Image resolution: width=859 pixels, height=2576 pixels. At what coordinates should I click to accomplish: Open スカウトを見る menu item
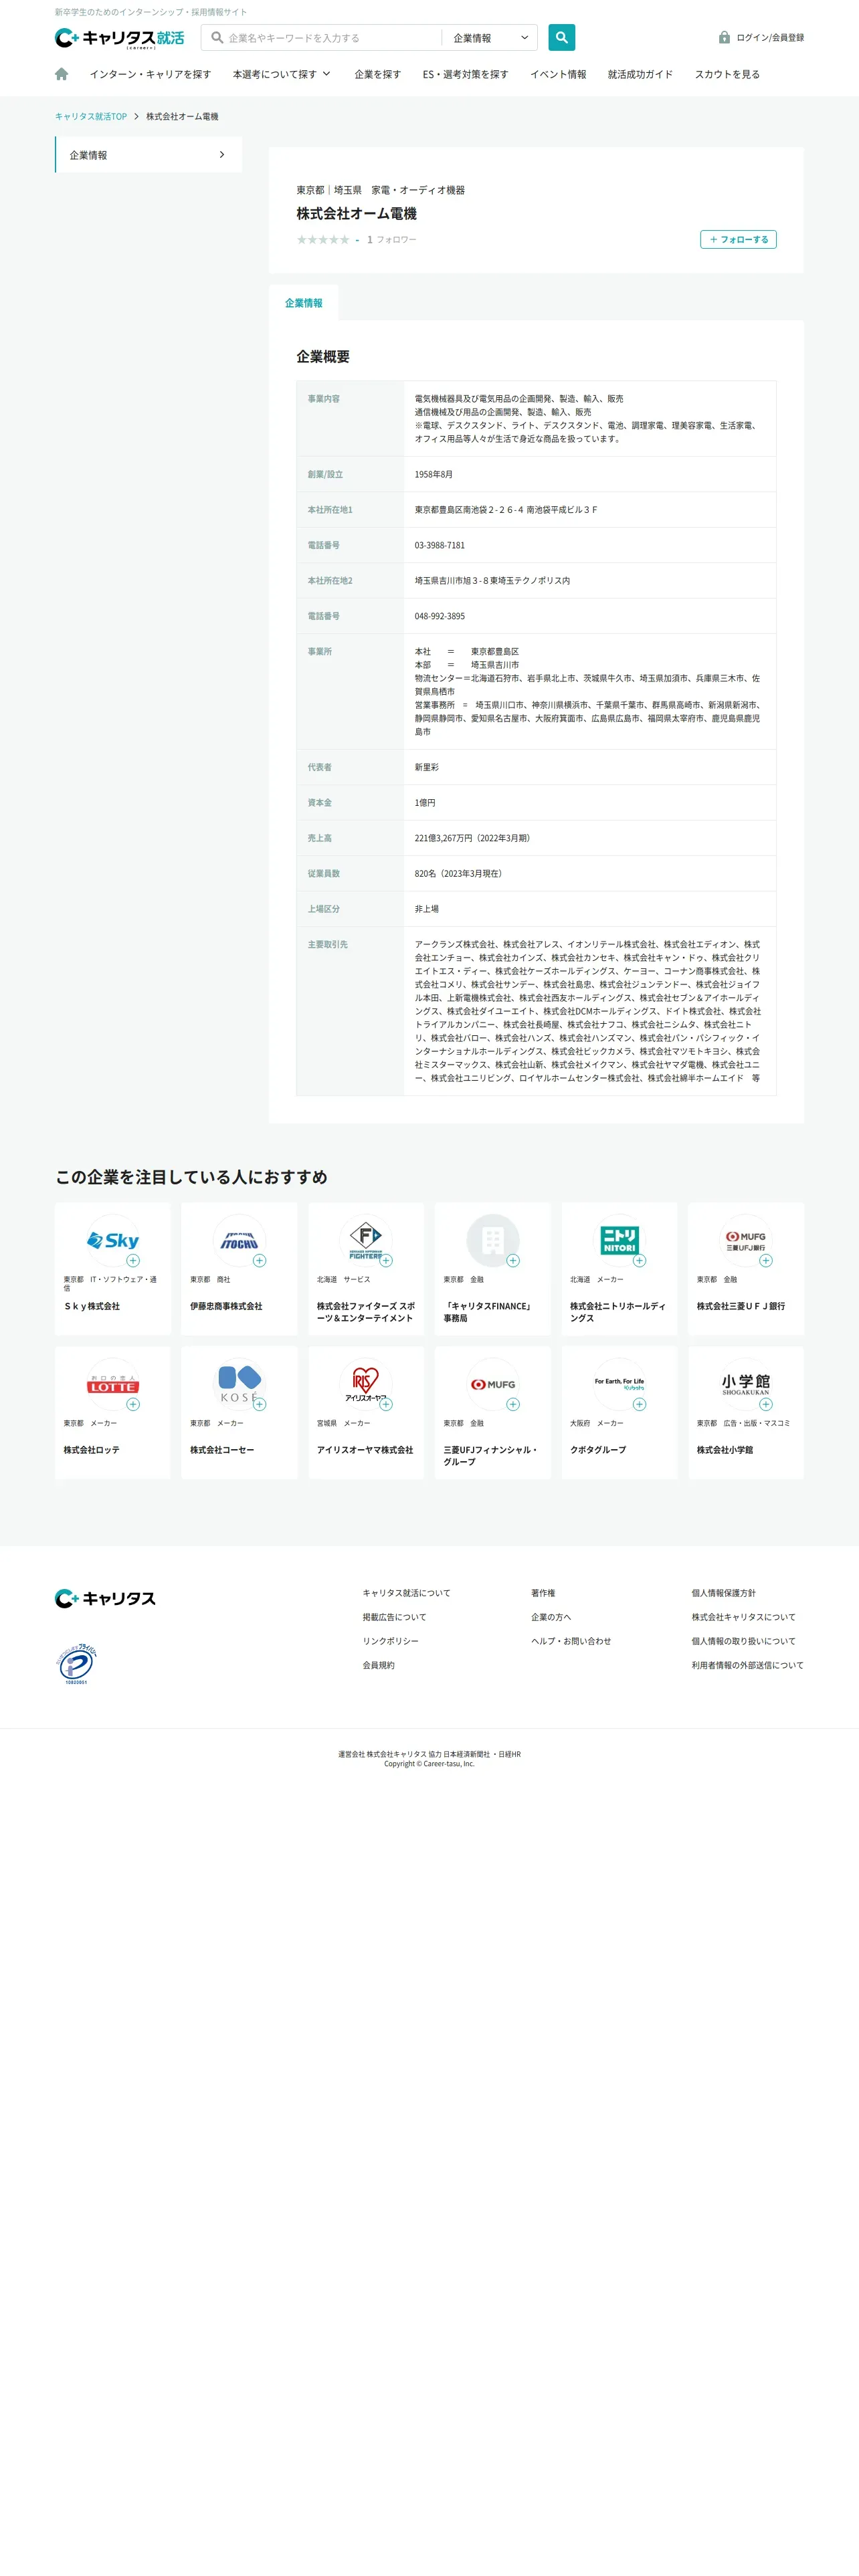point(727,74)
